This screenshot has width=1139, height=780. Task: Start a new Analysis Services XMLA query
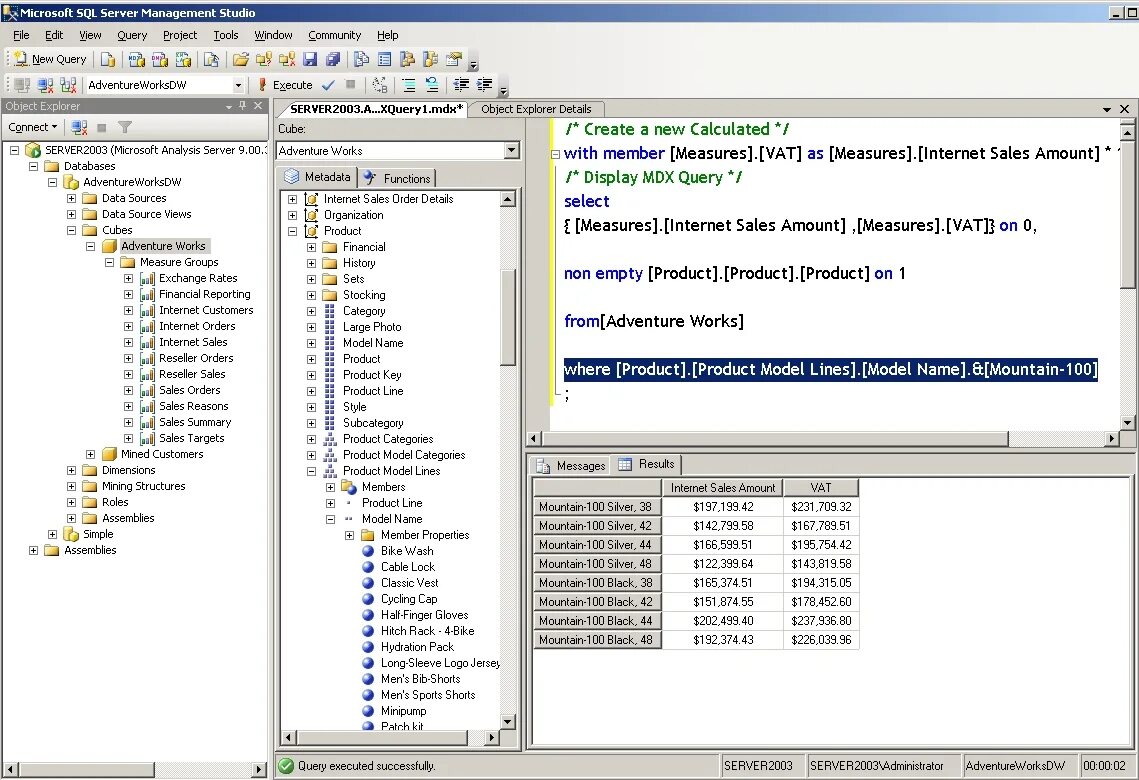pyautogui.click(x=183, y=60)
